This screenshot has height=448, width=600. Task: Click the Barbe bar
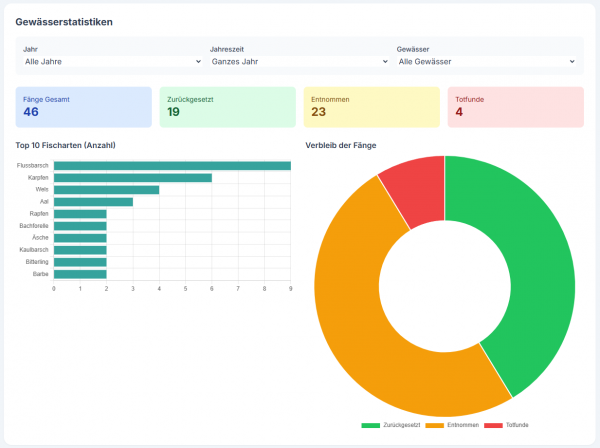(x=80, y=273)
